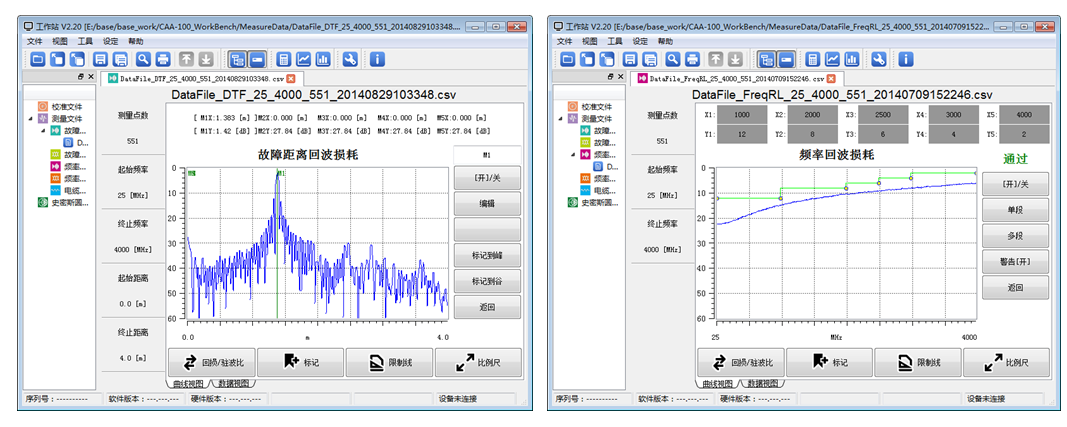The image size is (1067, 427).
Task: Switch to 数据视图 tab in FreqRL window
Action: click(760, 383)
